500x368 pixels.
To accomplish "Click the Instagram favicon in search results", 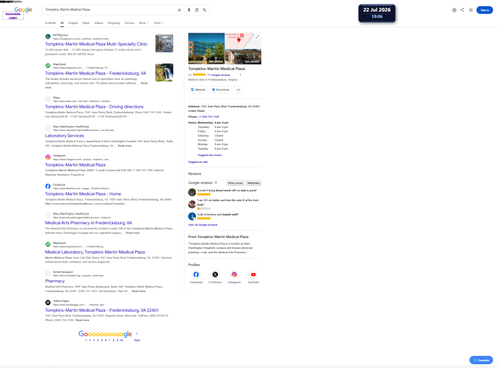I will coord(48,157).
